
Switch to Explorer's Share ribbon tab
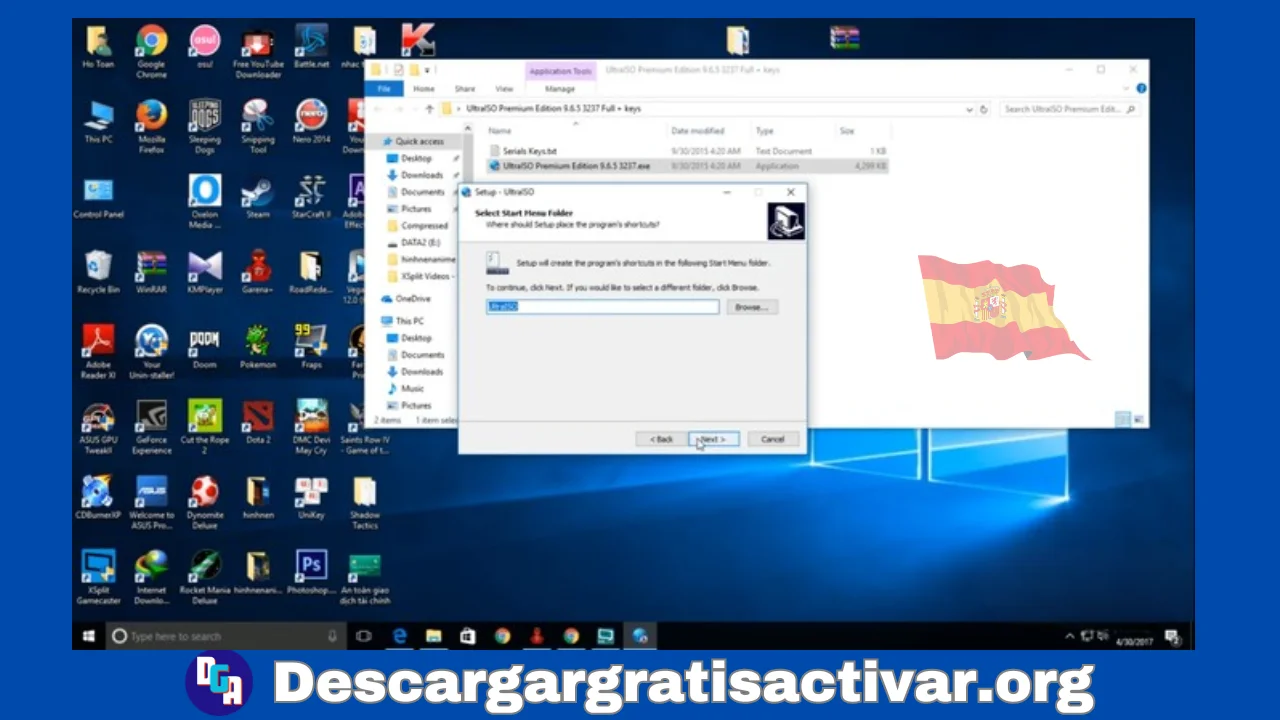click(x=465, y=89)
